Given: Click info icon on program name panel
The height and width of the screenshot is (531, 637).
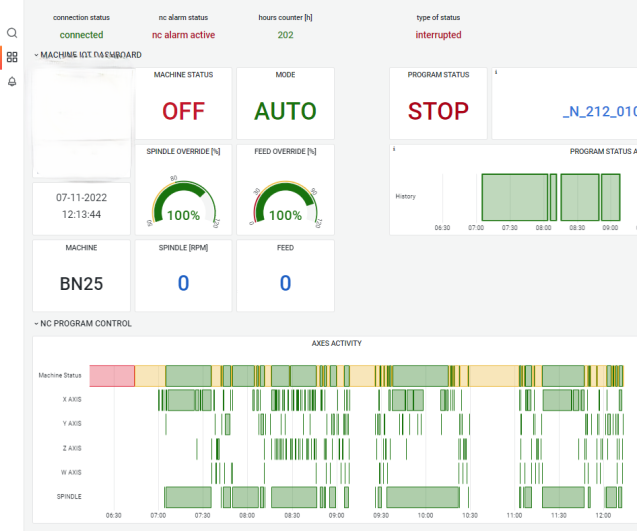Looking at the screenshot, I should point(495,73).
